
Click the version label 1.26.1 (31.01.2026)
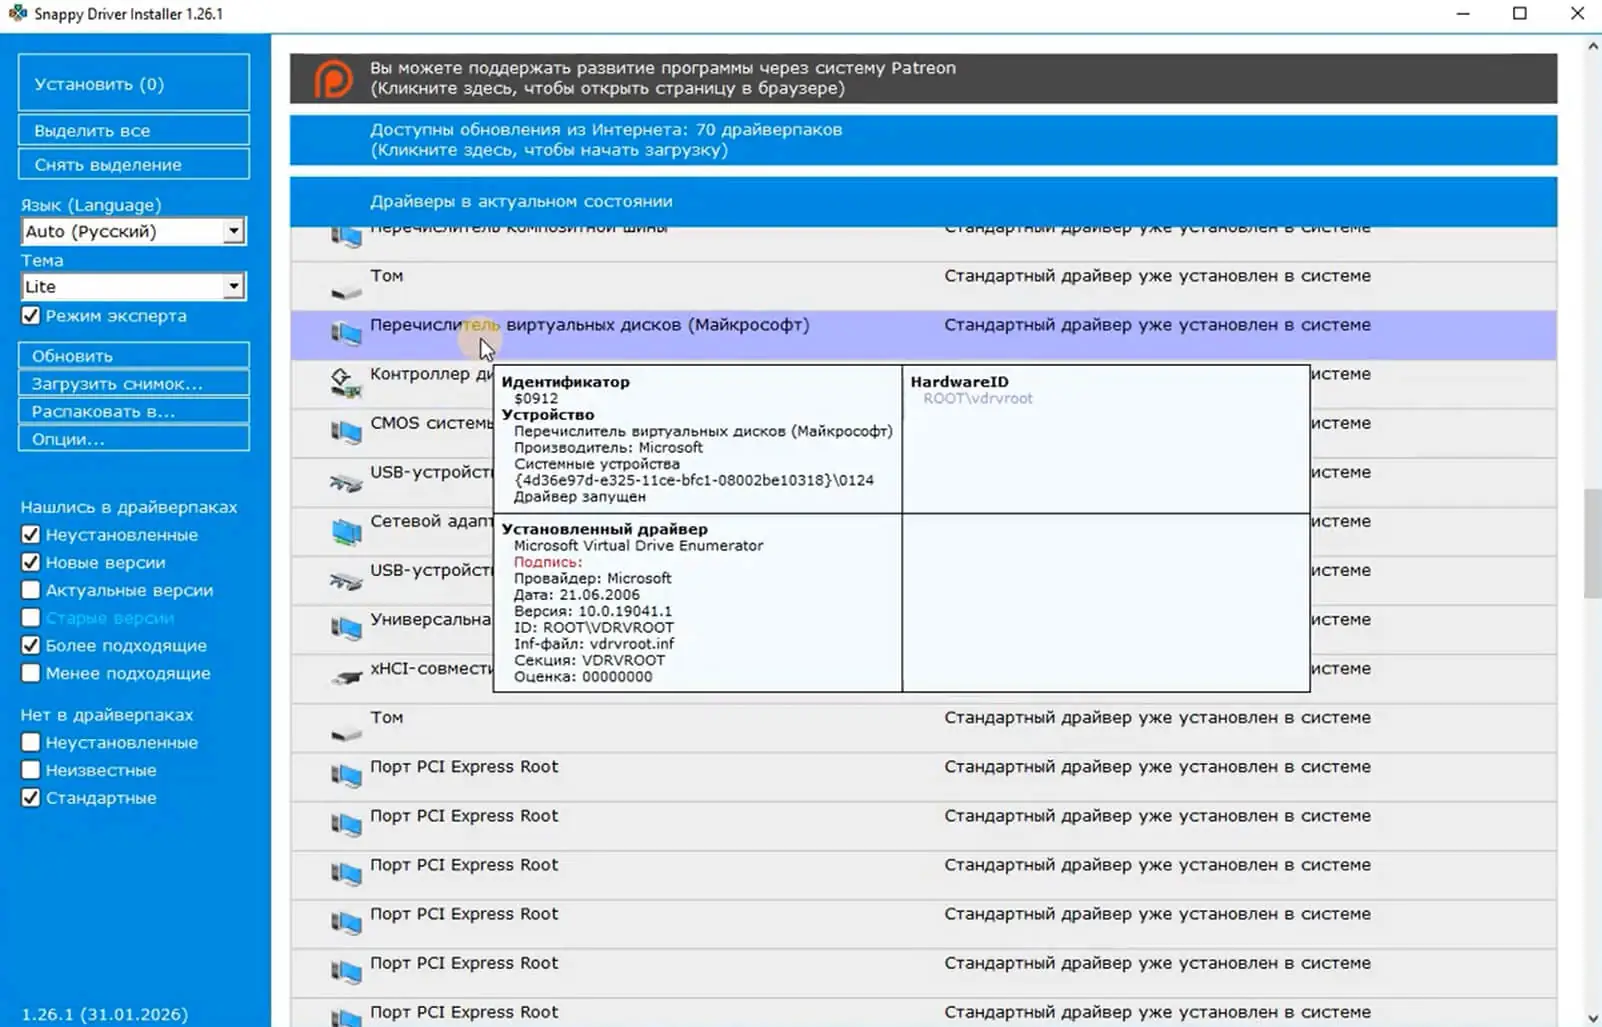pos(105,1014)
